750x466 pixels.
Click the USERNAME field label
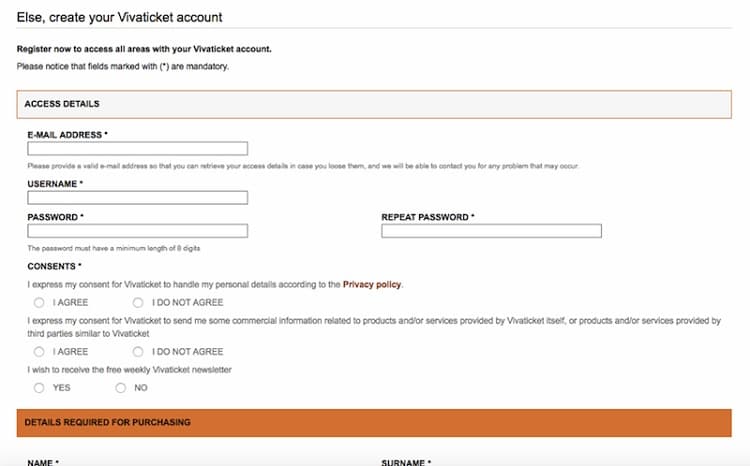click(55, 184)
